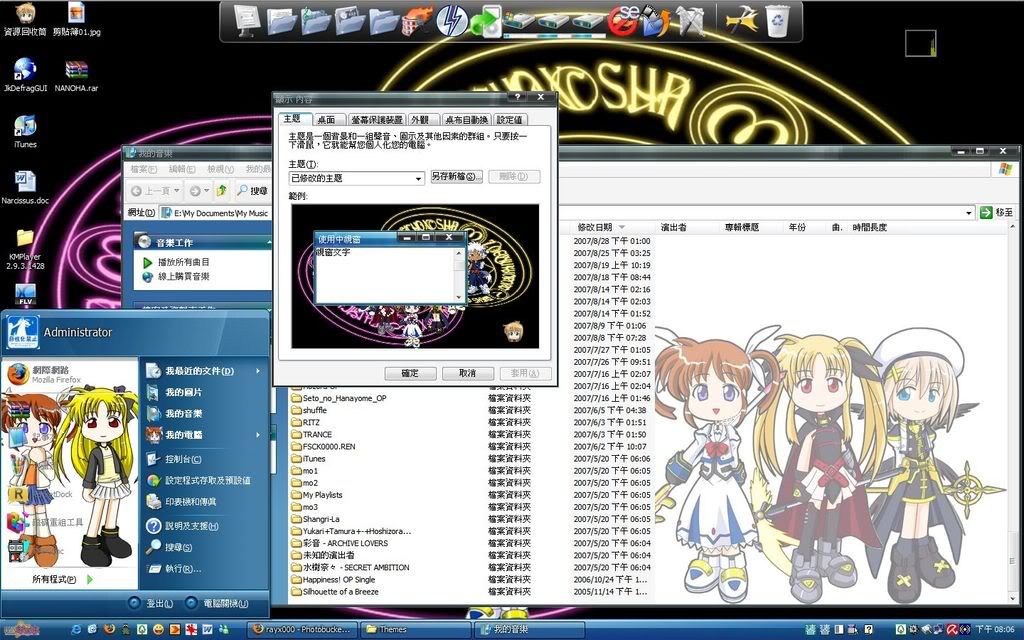The width and height of the screenshot is (1024, 640).
Task: Open 控制台 in the Start menu
Action: 183,459
